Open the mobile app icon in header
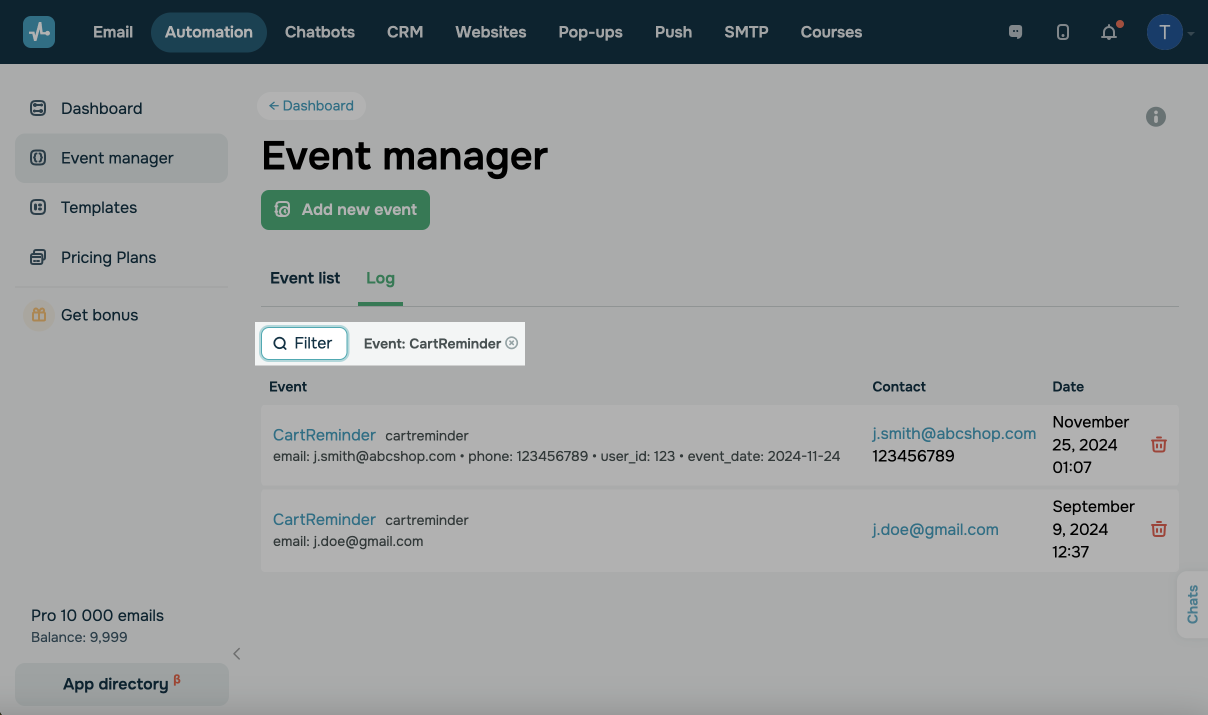This screenshot has height=715, width=1208. click(x=1062, y=32)
